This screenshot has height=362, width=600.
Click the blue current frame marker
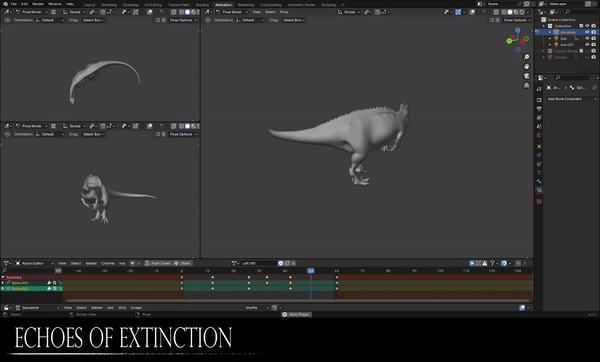(x=311, y=271)
